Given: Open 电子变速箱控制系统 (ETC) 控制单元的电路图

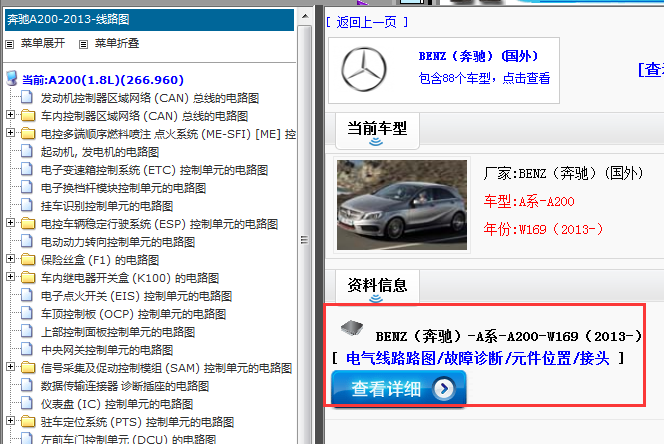Looking at the screenshot, I should click(x=155, y=170).
